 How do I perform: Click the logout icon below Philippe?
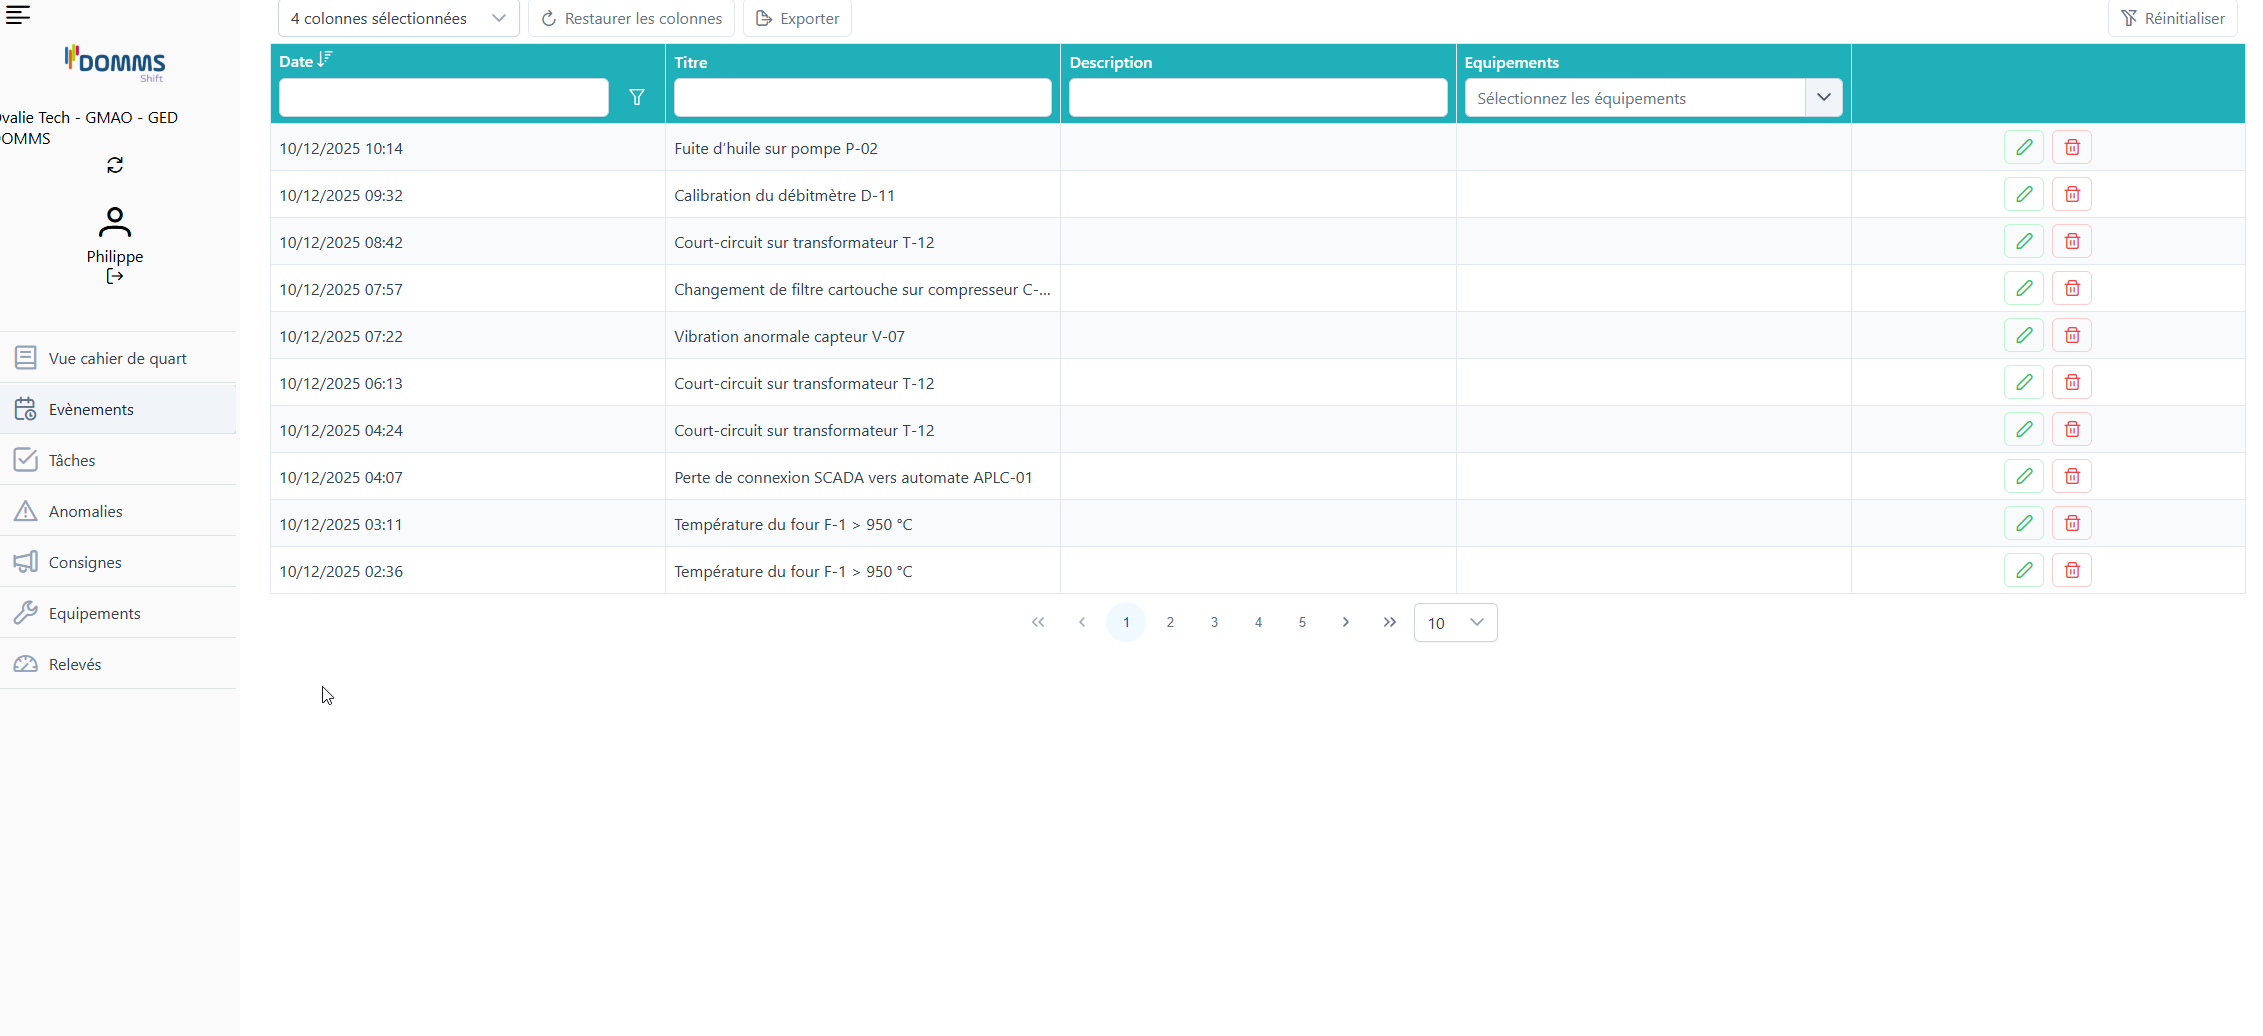[115, 277]
